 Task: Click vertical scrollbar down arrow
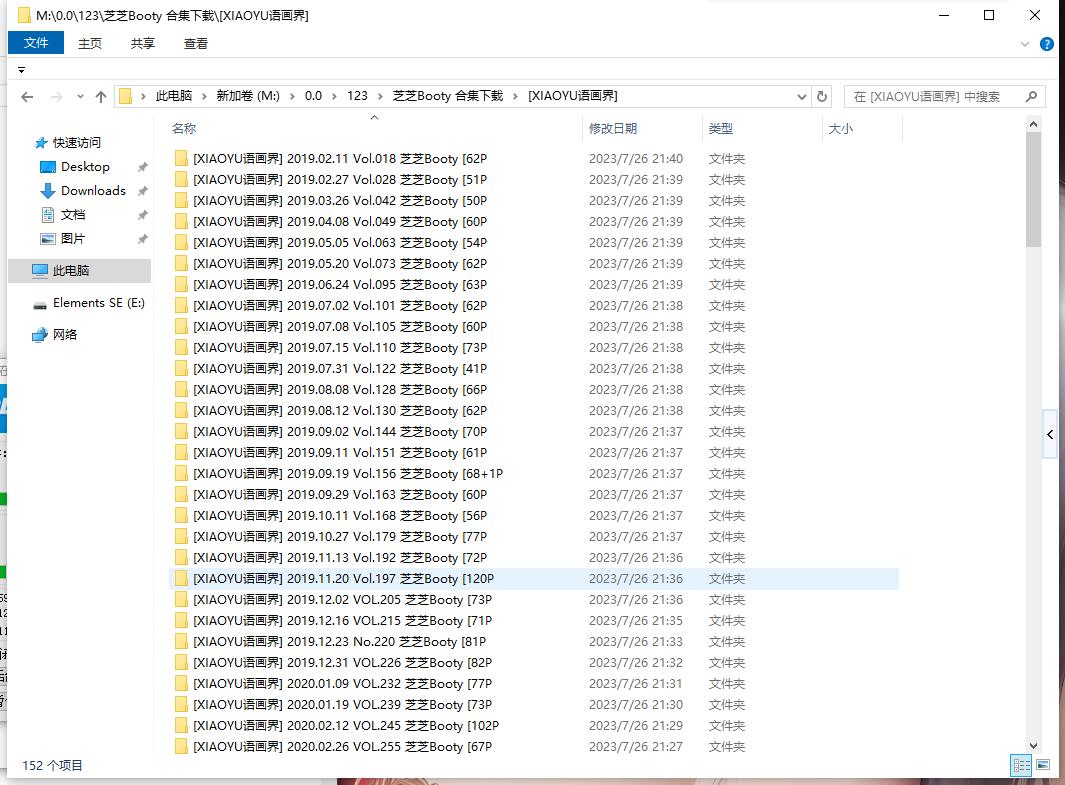[x=1033, y=746]
